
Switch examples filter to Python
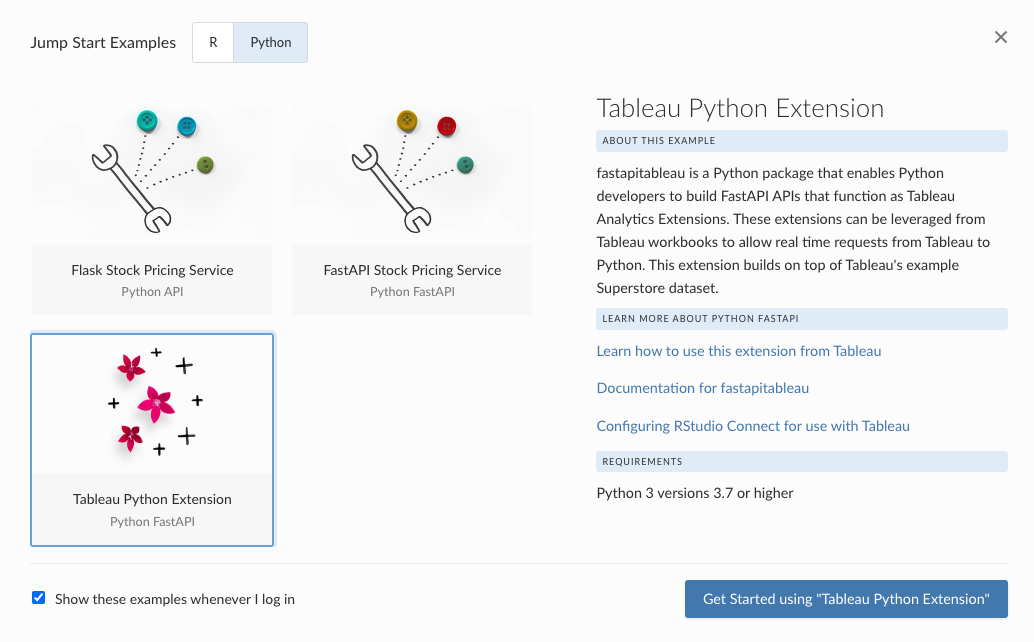click(269, 42)
